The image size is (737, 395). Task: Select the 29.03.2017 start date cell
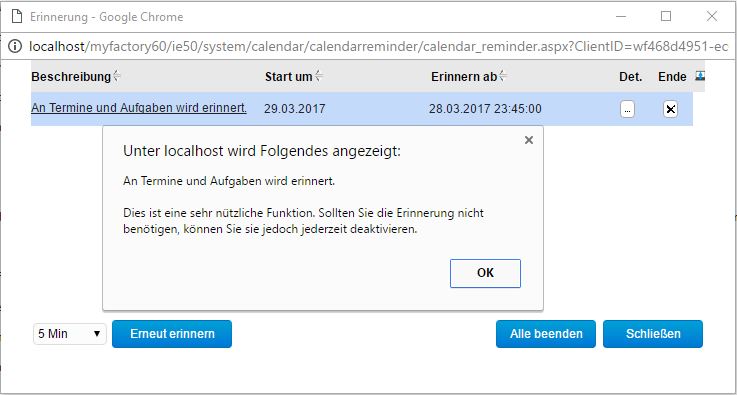[x=295, y=109]
